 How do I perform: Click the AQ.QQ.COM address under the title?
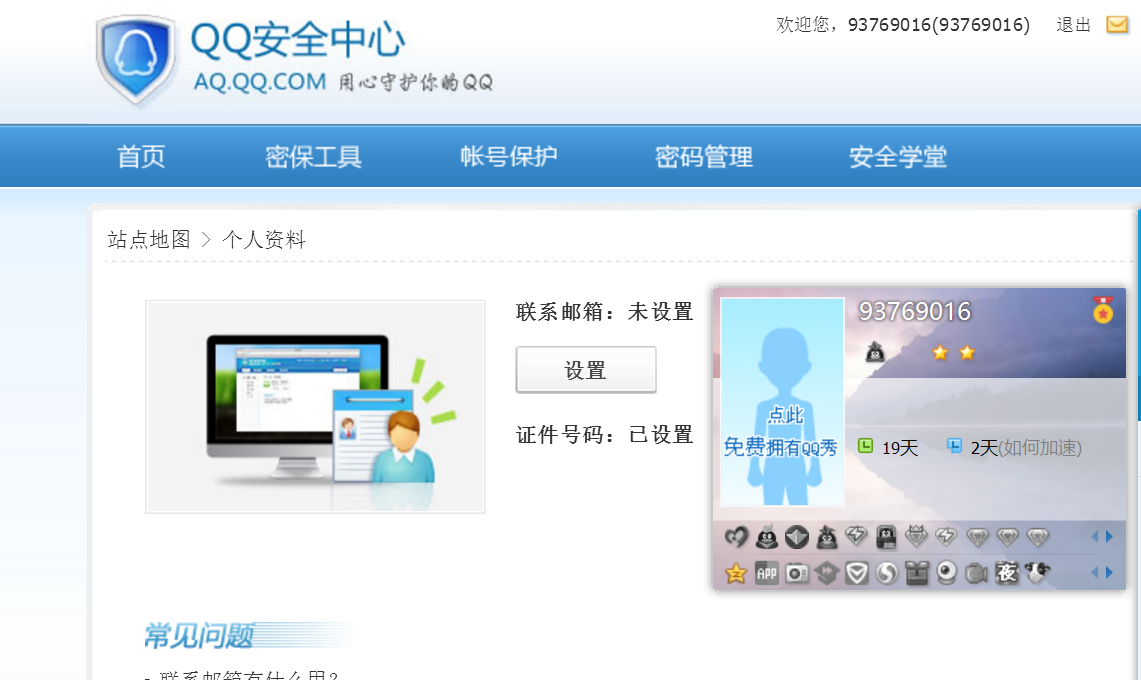(x=260, y=82)
